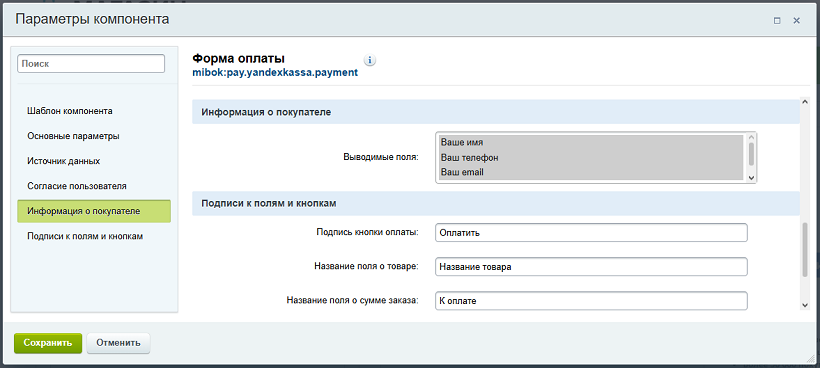Image resolution: width=820 pixels, height=368 pixels.
Task: Select Информация о покупателе sidebar item
Action: coord(94,211)
